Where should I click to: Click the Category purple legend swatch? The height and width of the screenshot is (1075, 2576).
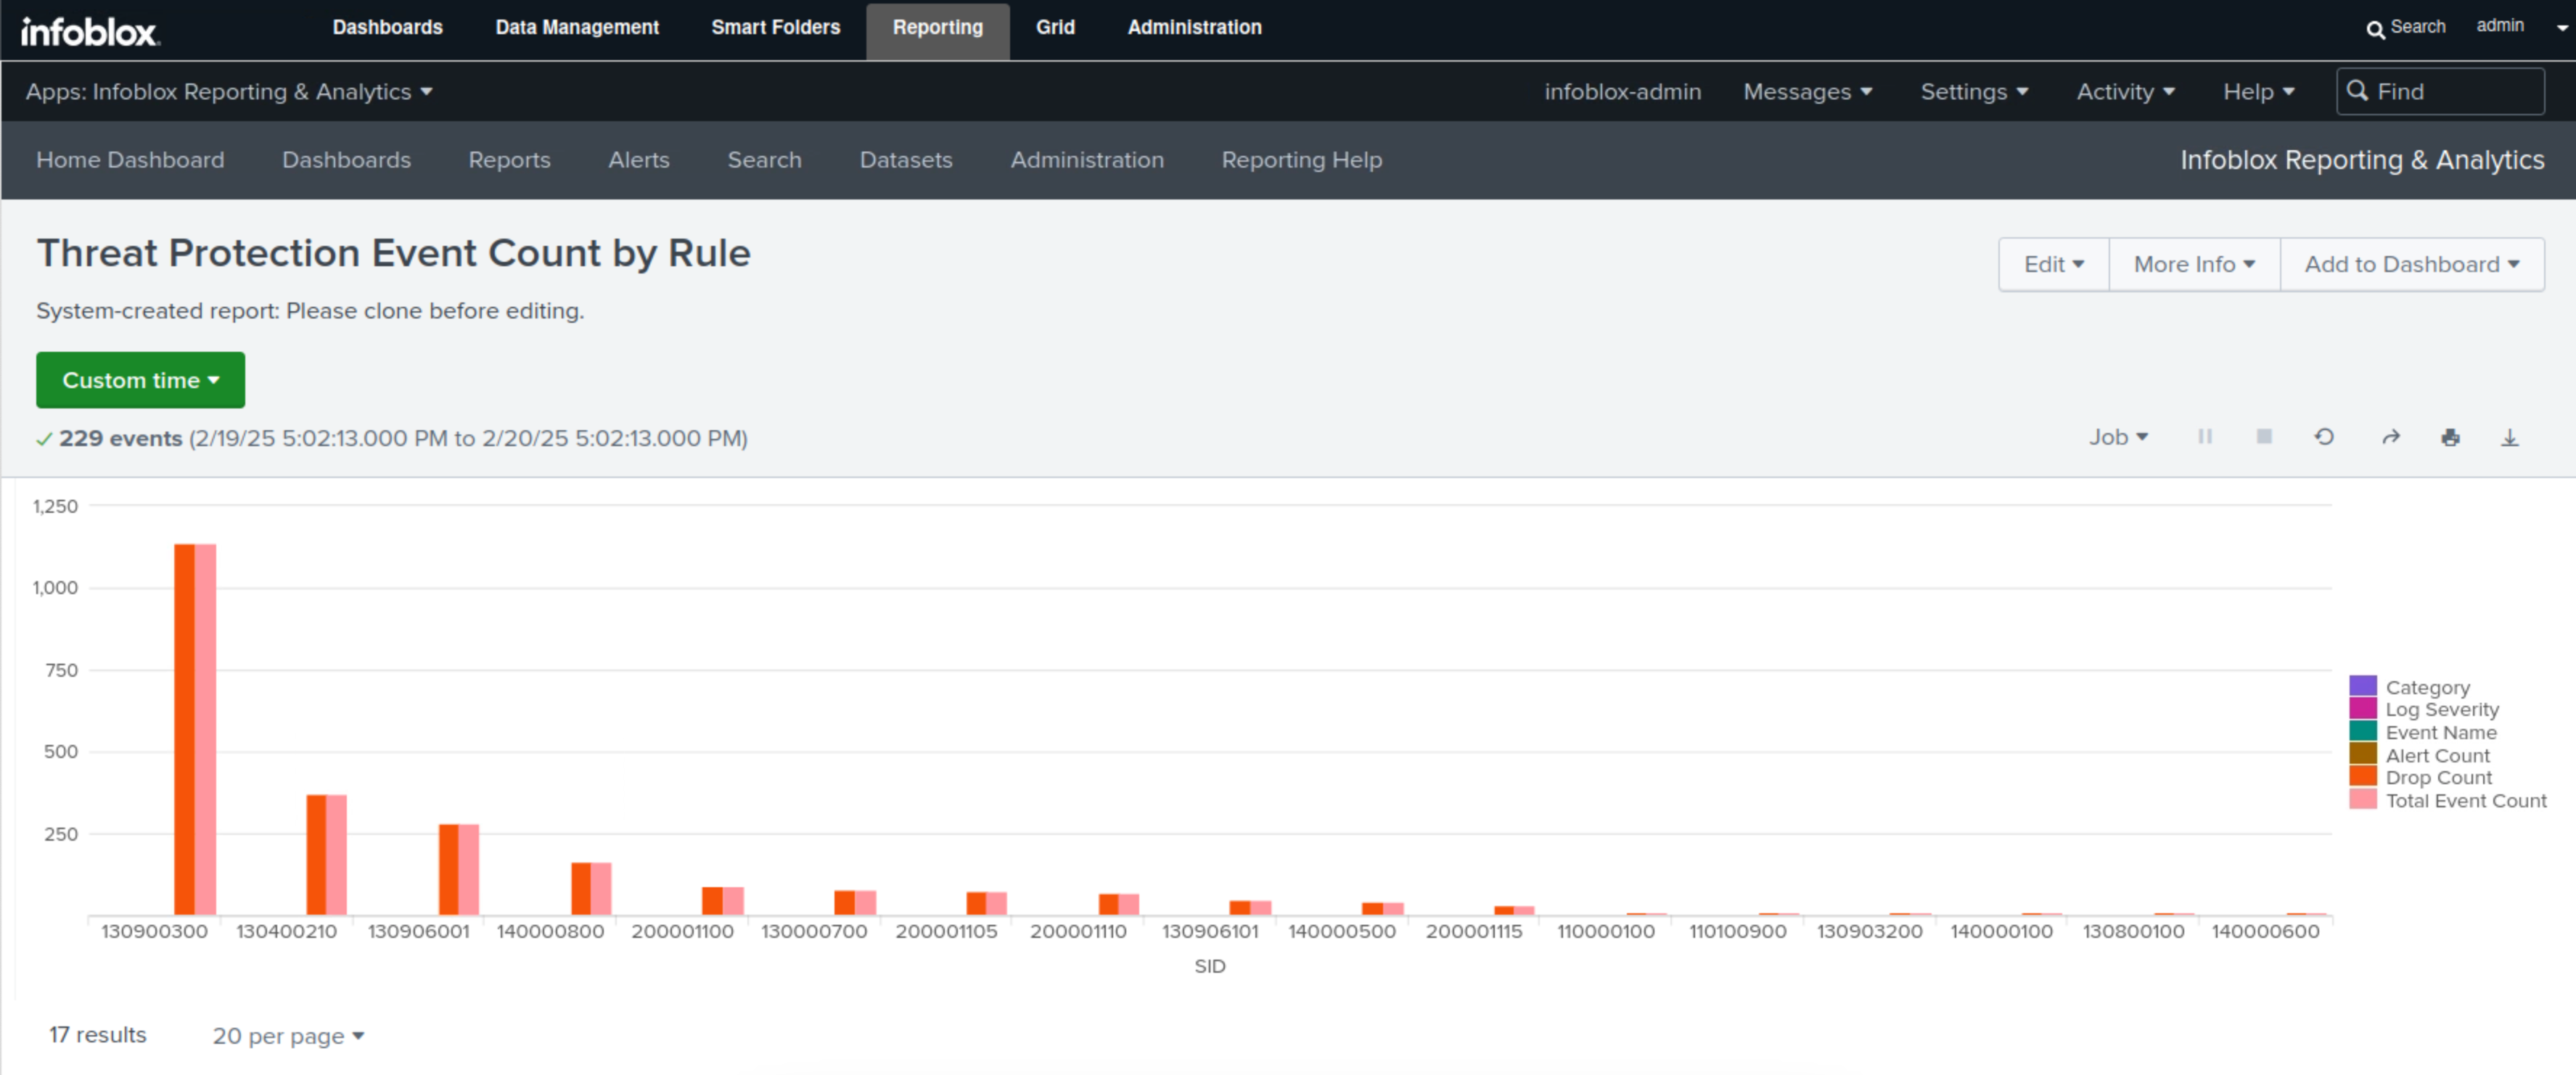coord(2362,686)
